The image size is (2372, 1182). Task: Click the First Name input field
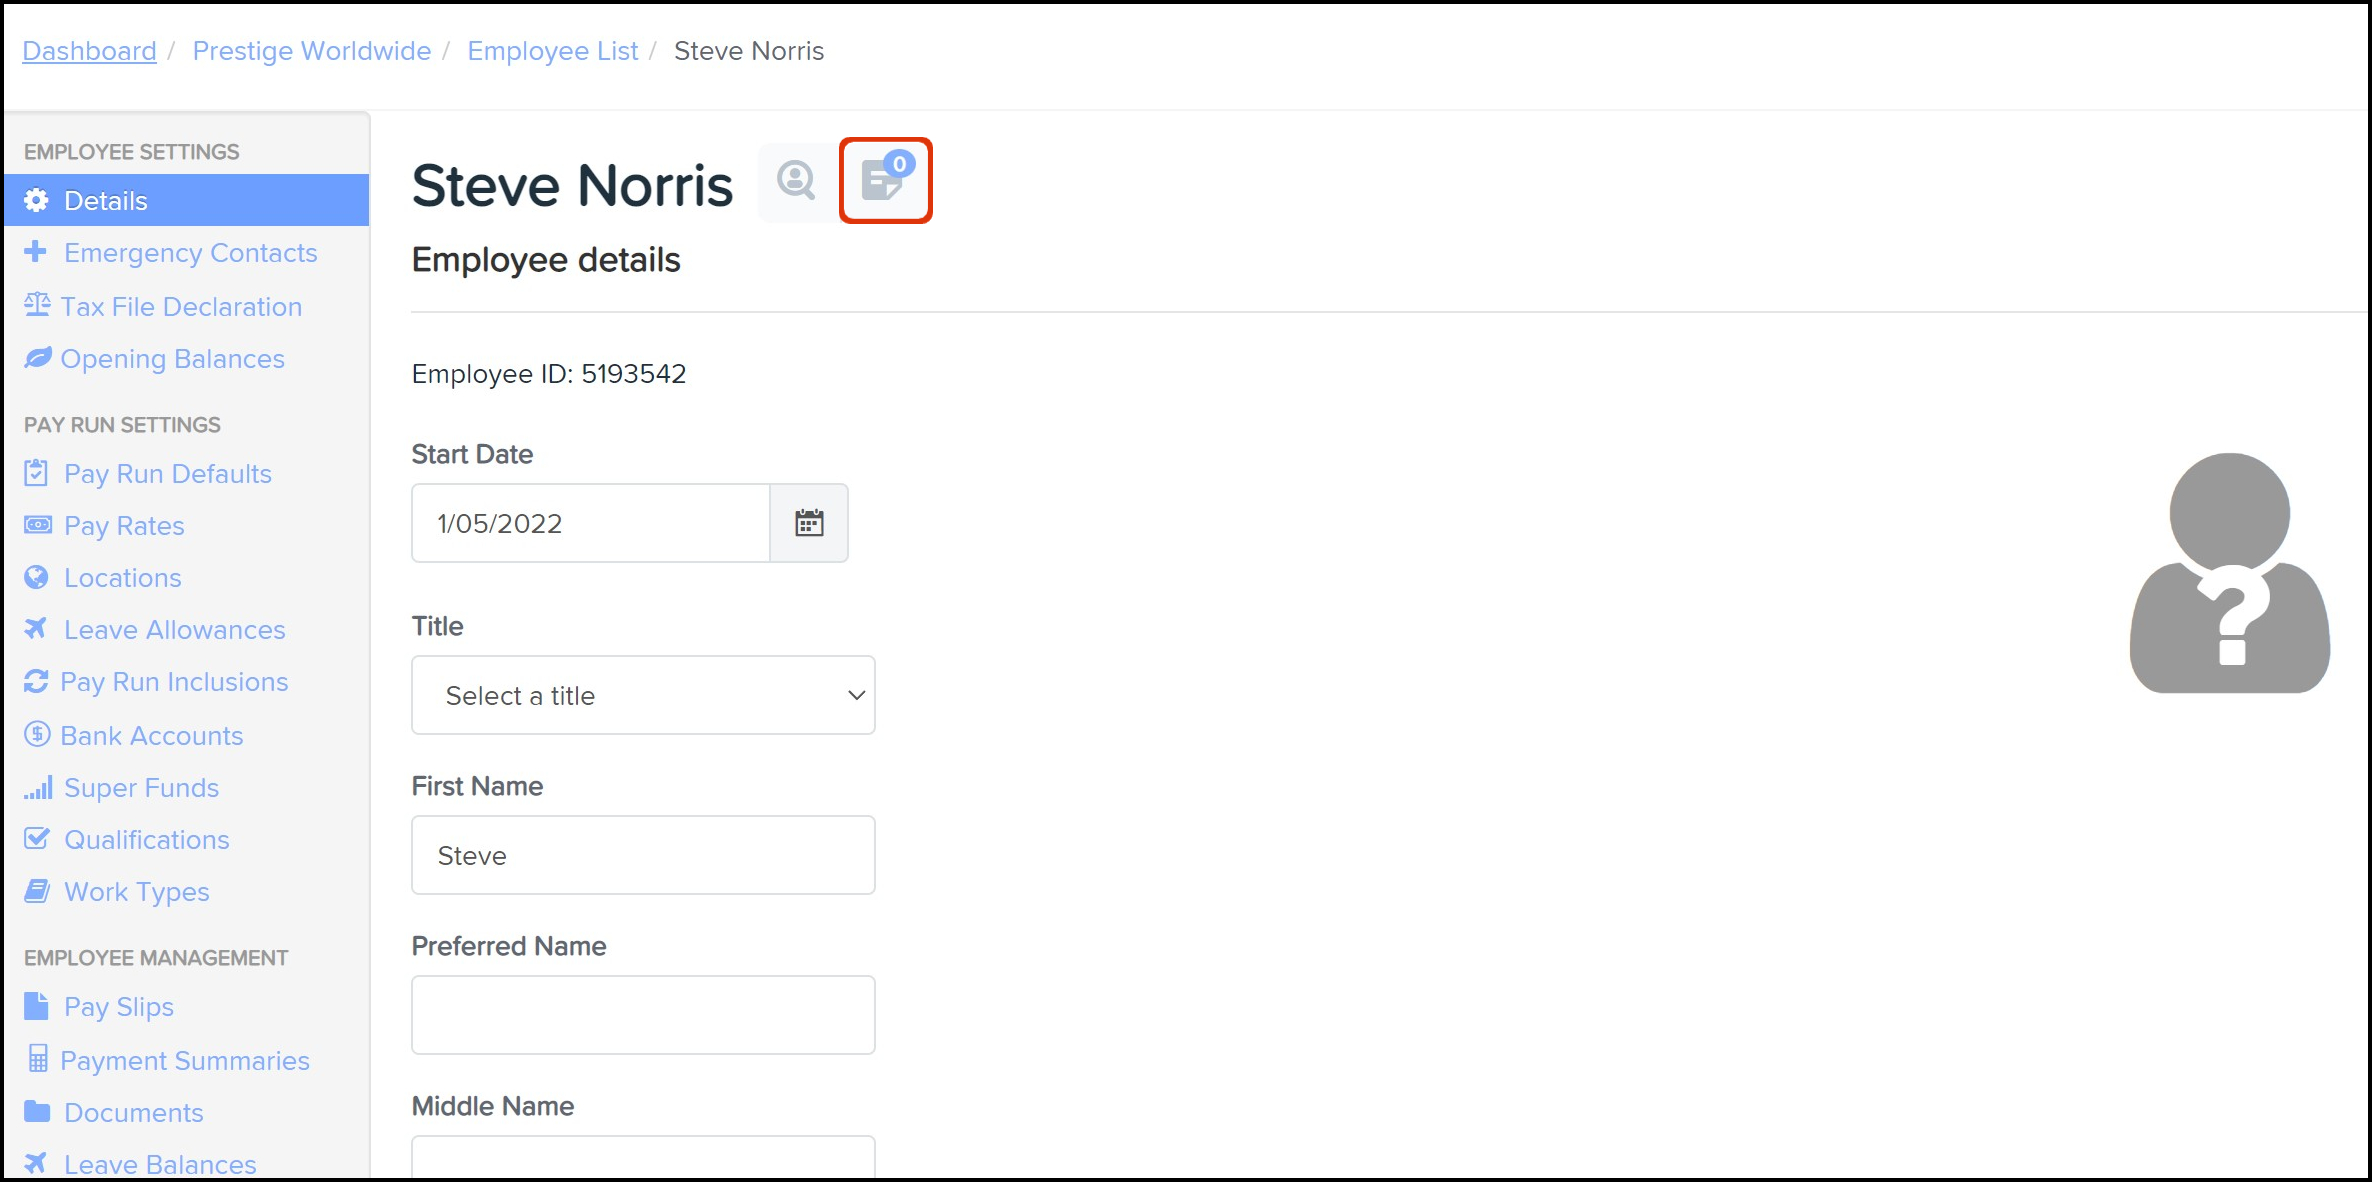[643, 855]
